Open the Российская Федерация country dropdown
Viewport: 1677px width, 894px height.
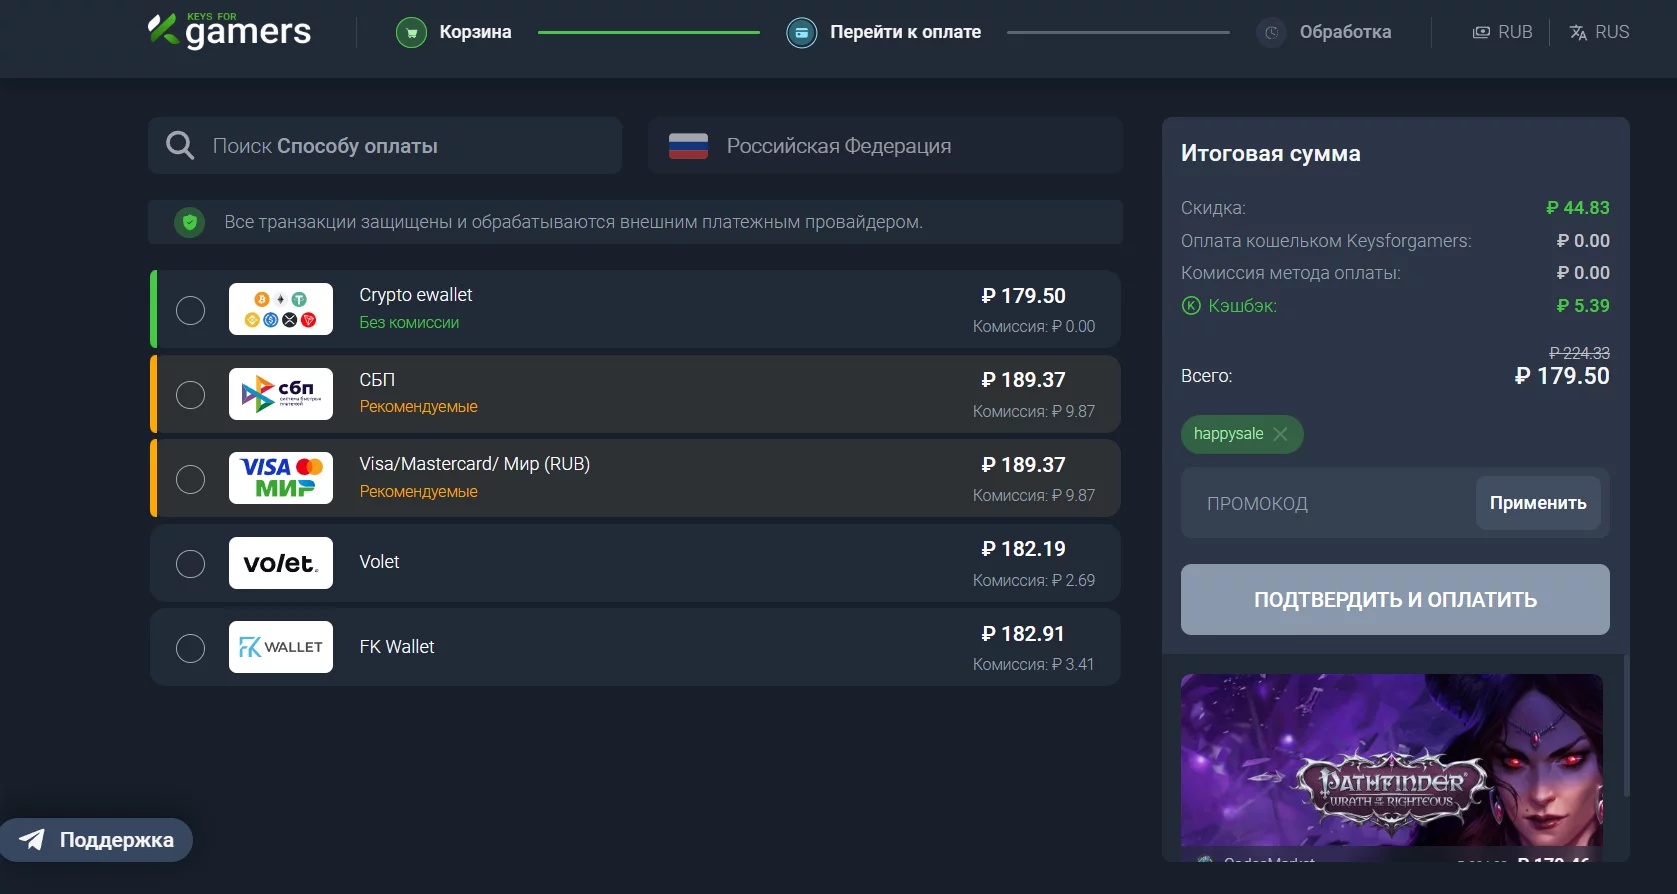pos(885,146)
